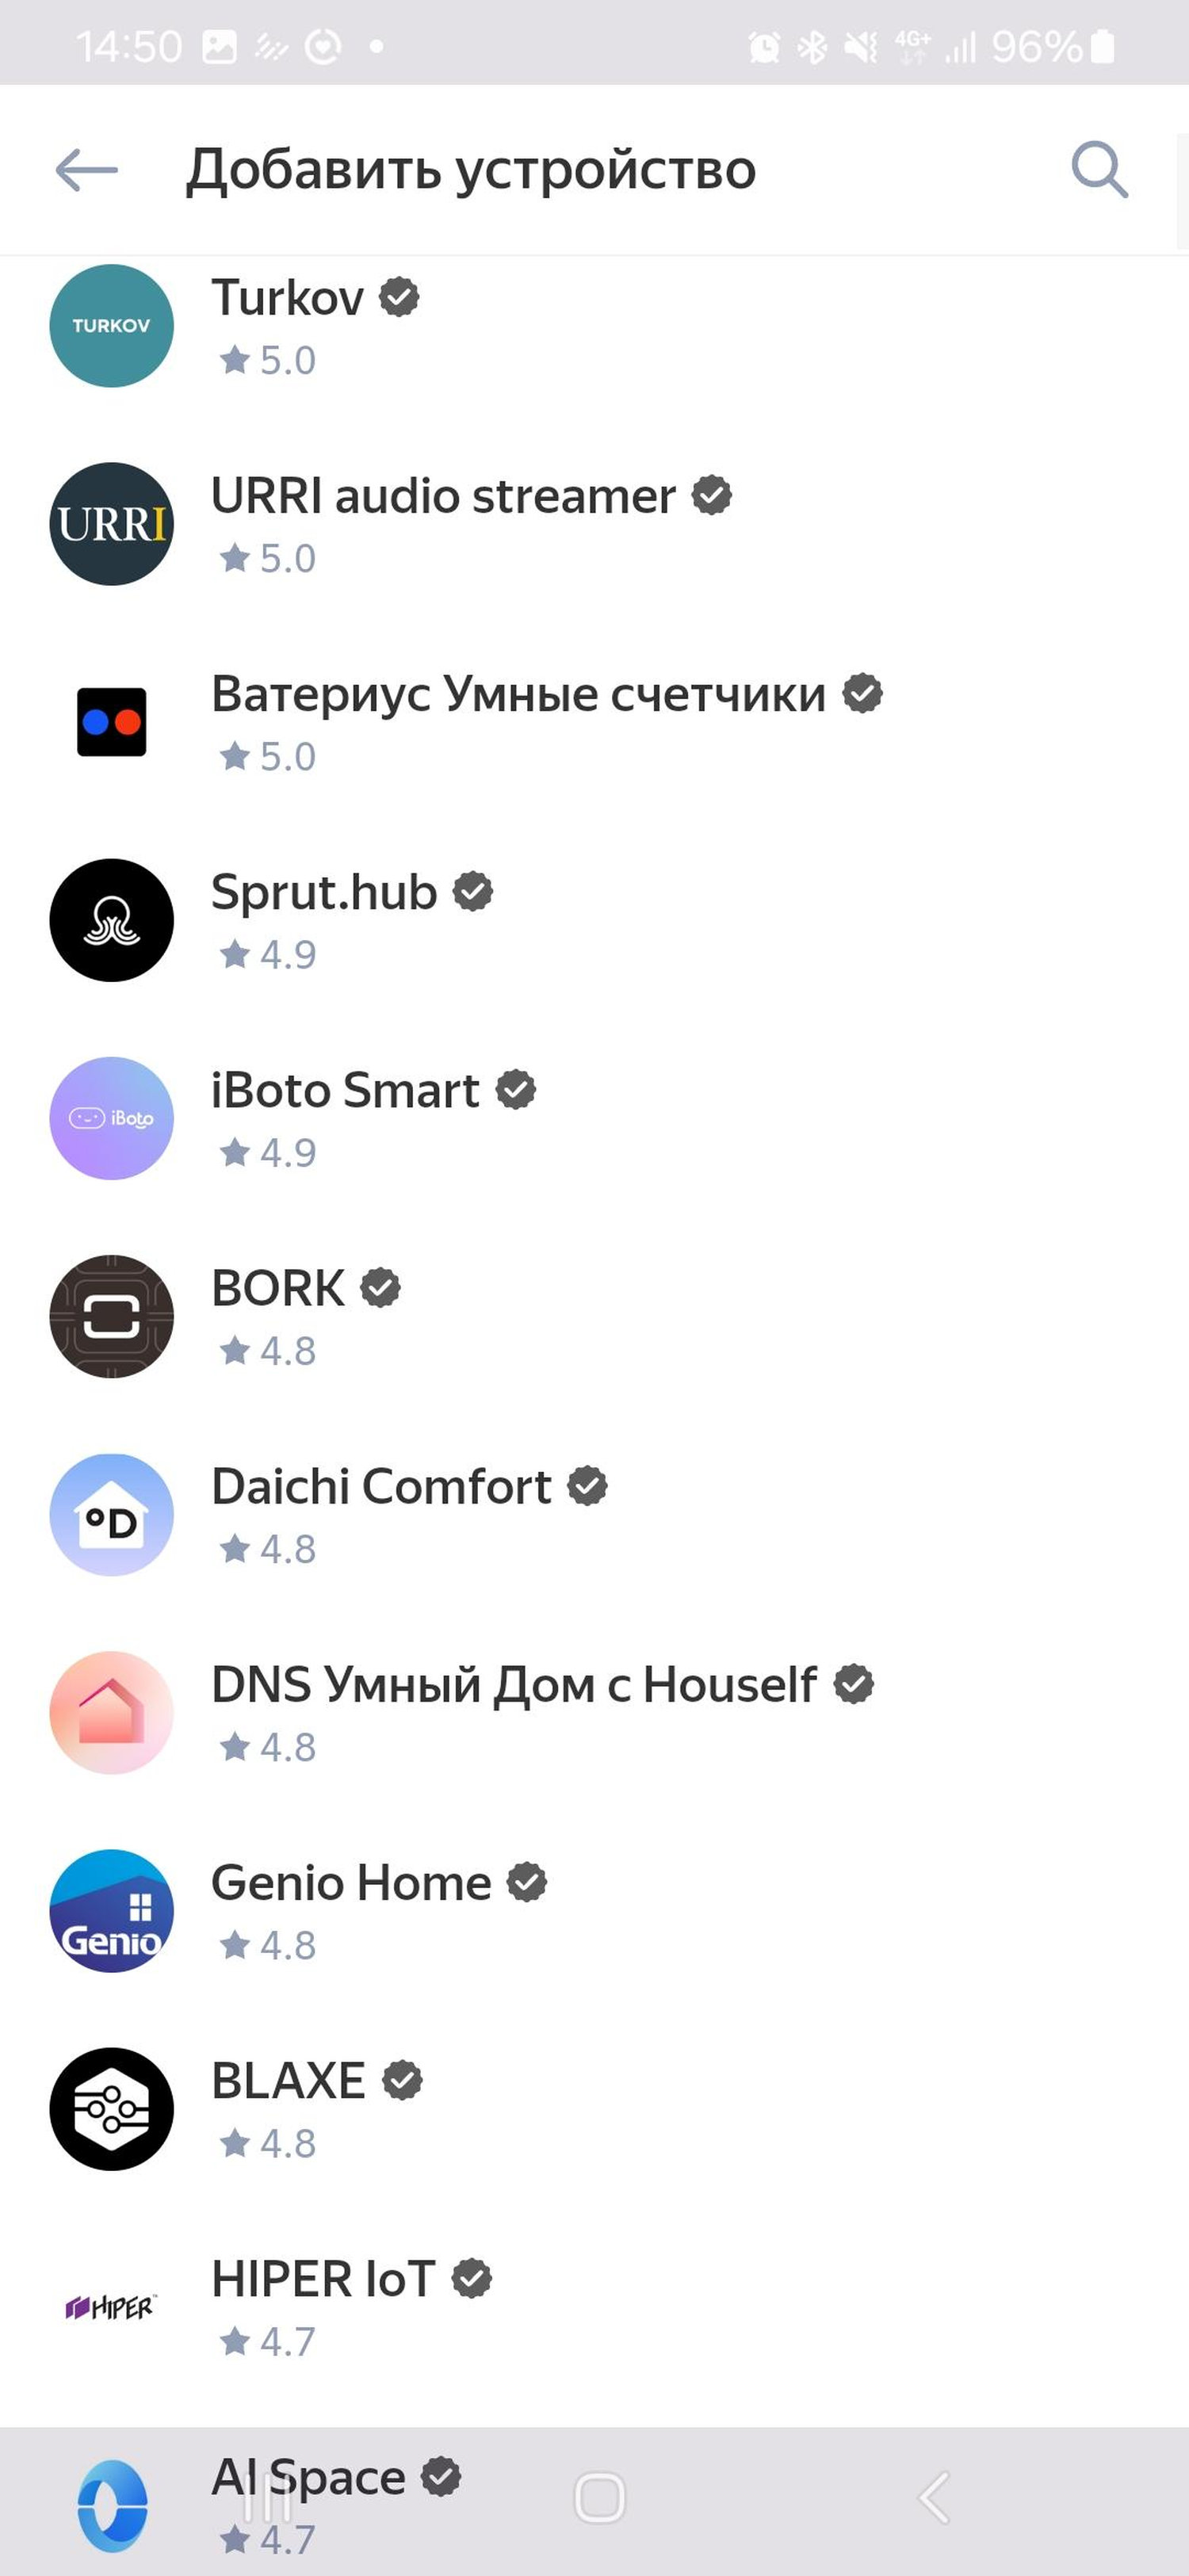Open DNS Умный Дом с Houself
1189x2576 pixels.
coord(594,1713)
